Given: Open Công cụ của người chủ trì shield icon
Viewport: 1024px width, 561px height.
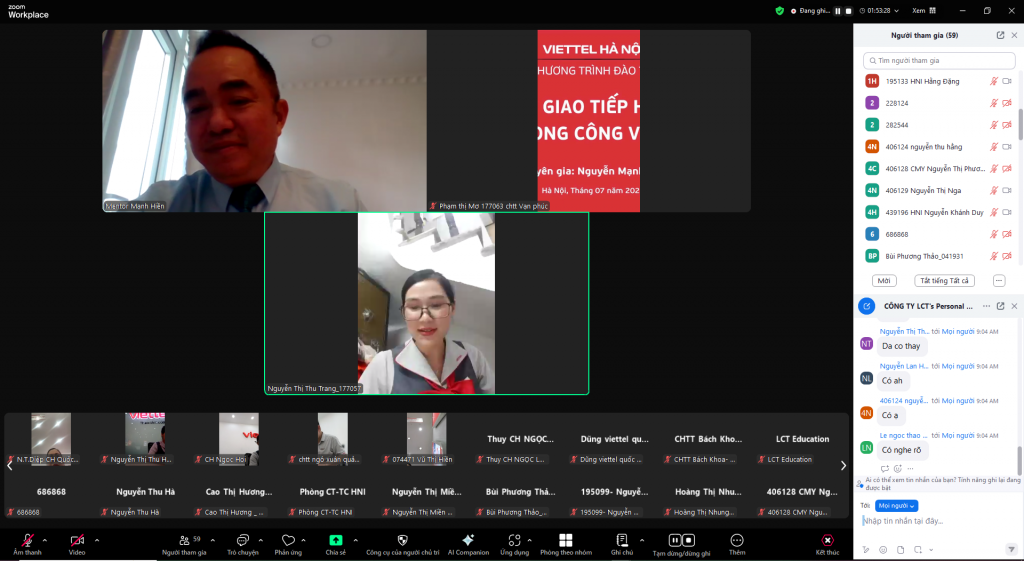Looking at the screenshot, I should [403, 540].
